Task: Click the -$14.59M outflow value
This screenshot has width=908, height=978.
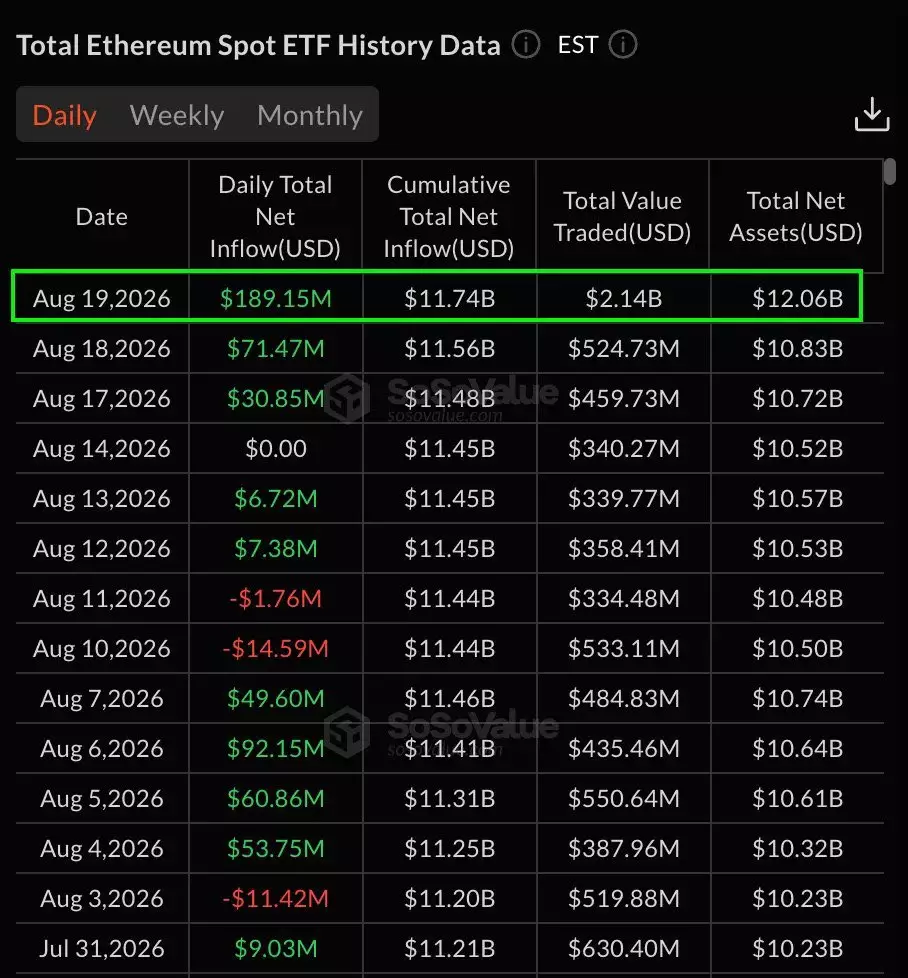Action: coord(276,649)
